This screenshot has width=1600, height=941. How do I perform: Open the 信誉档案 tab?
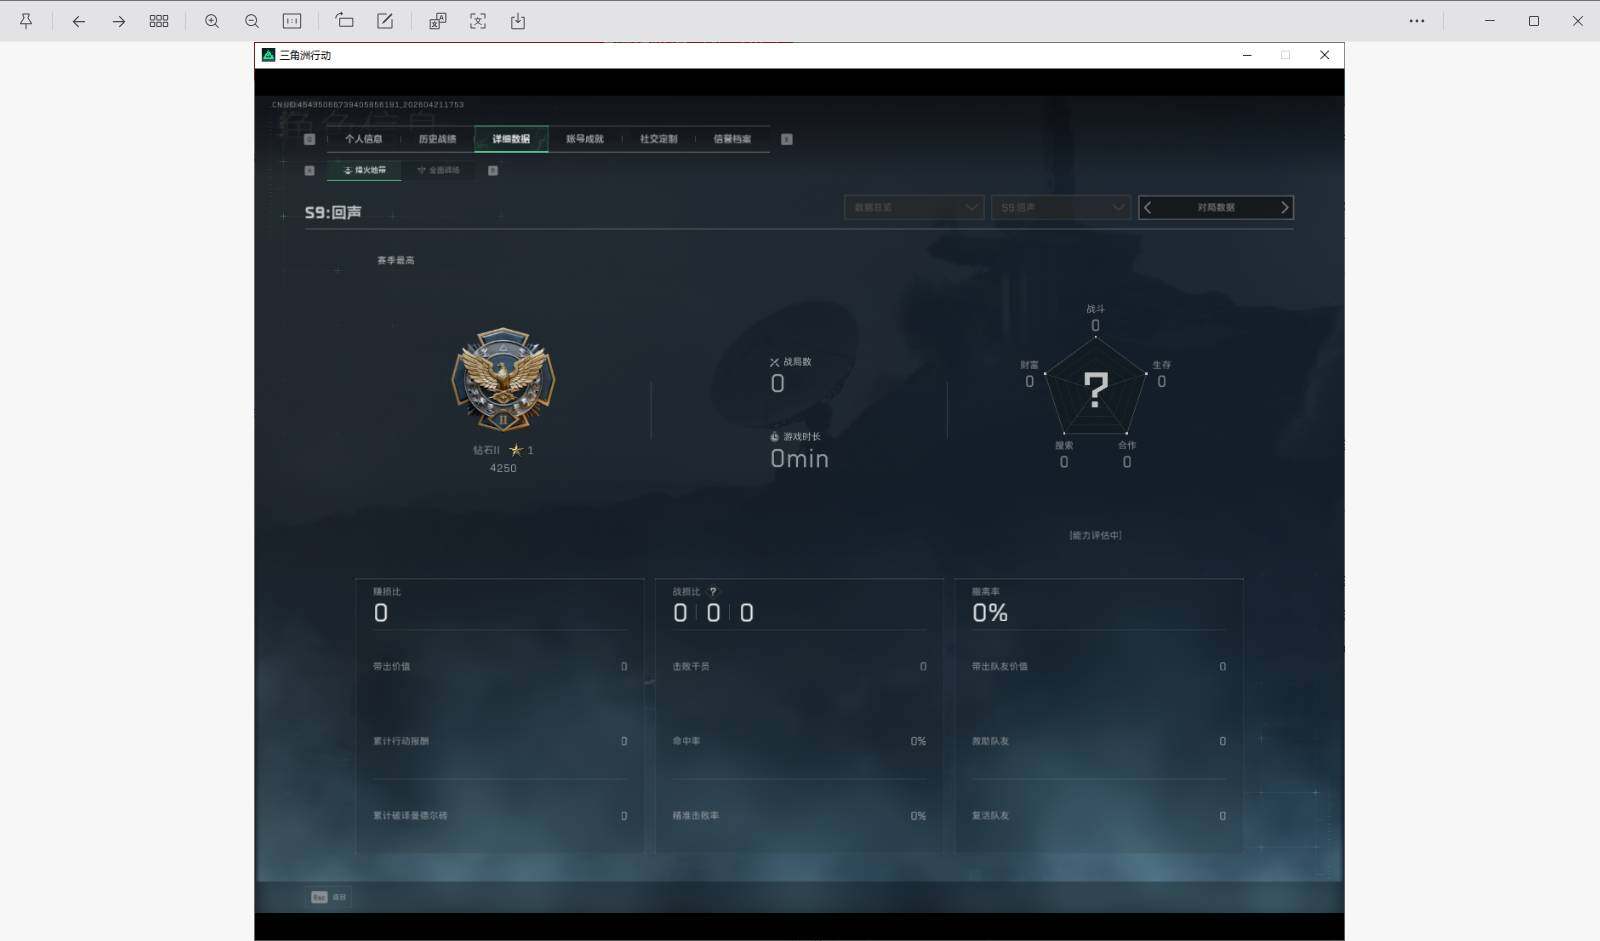pyautogui.click(x=732, y=139)
